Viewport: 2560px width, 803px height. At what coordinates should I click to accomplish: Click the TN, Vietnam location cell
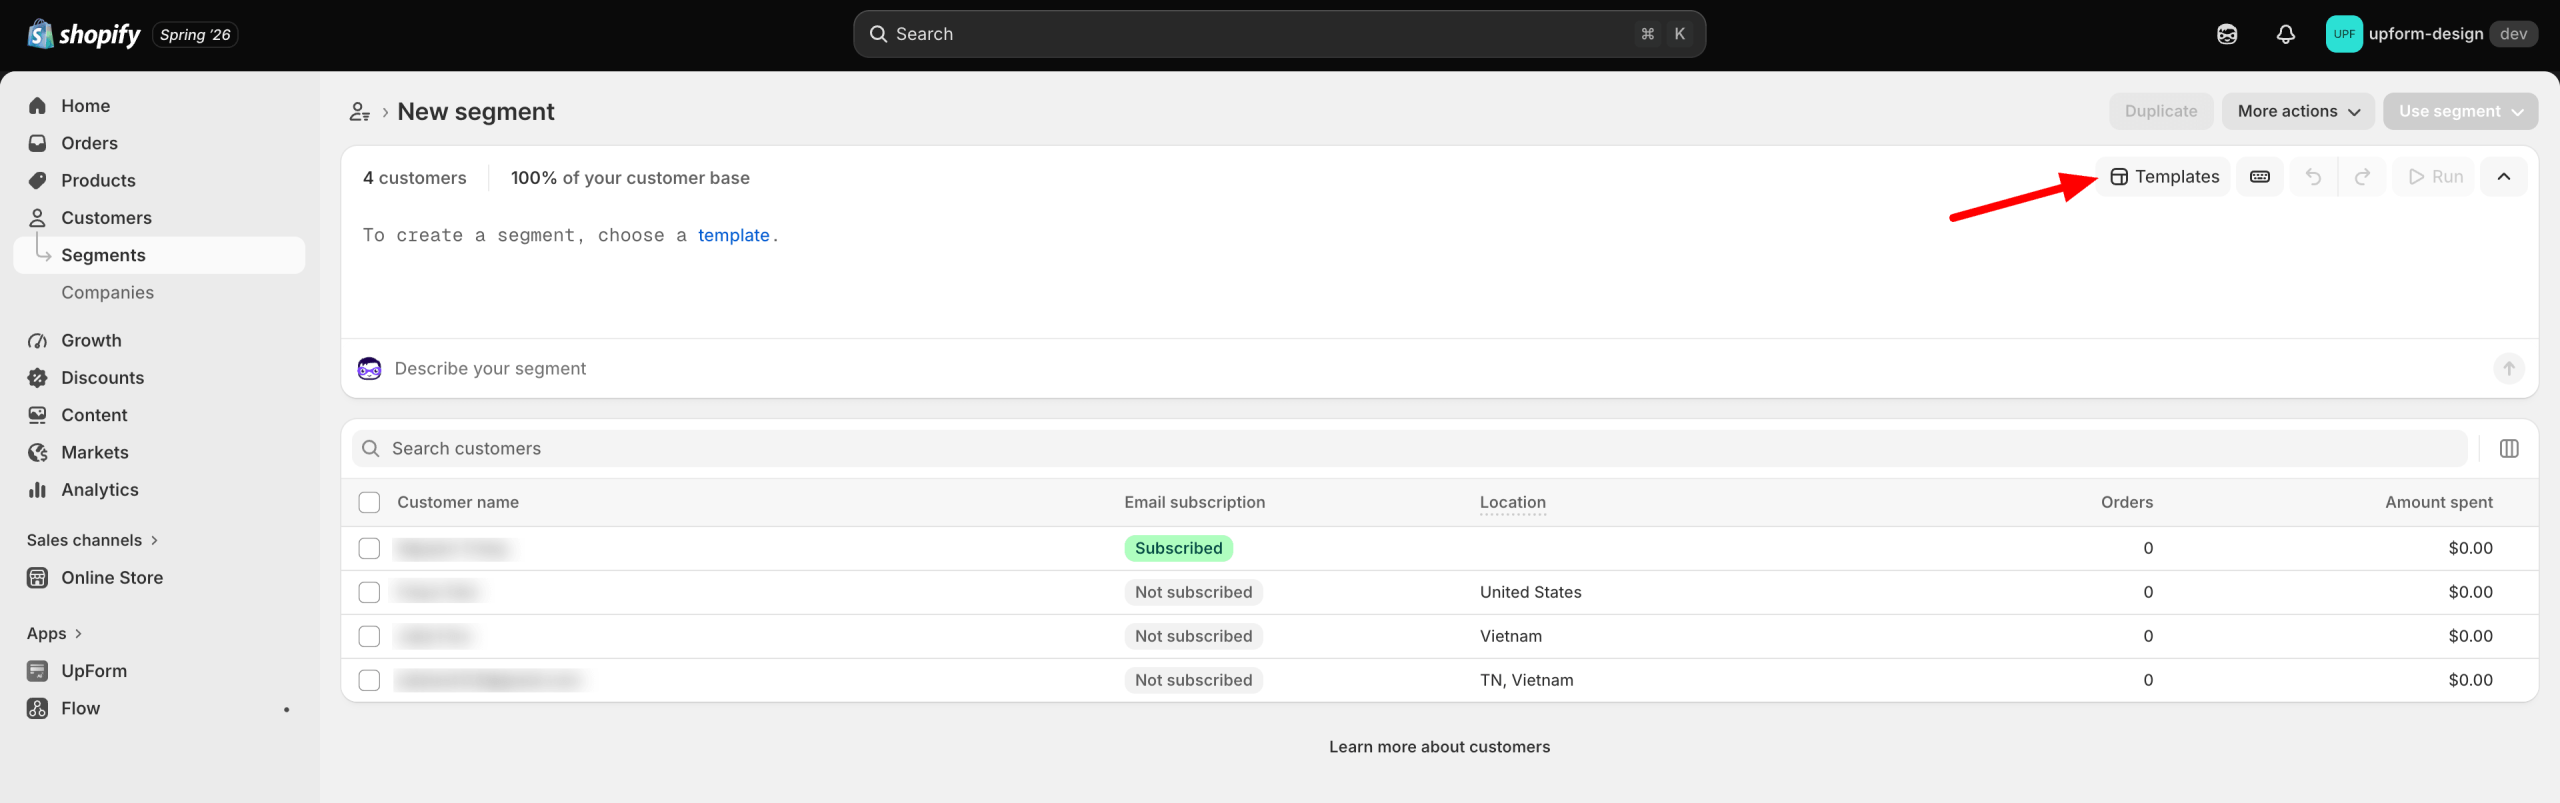pos(1526,681)
